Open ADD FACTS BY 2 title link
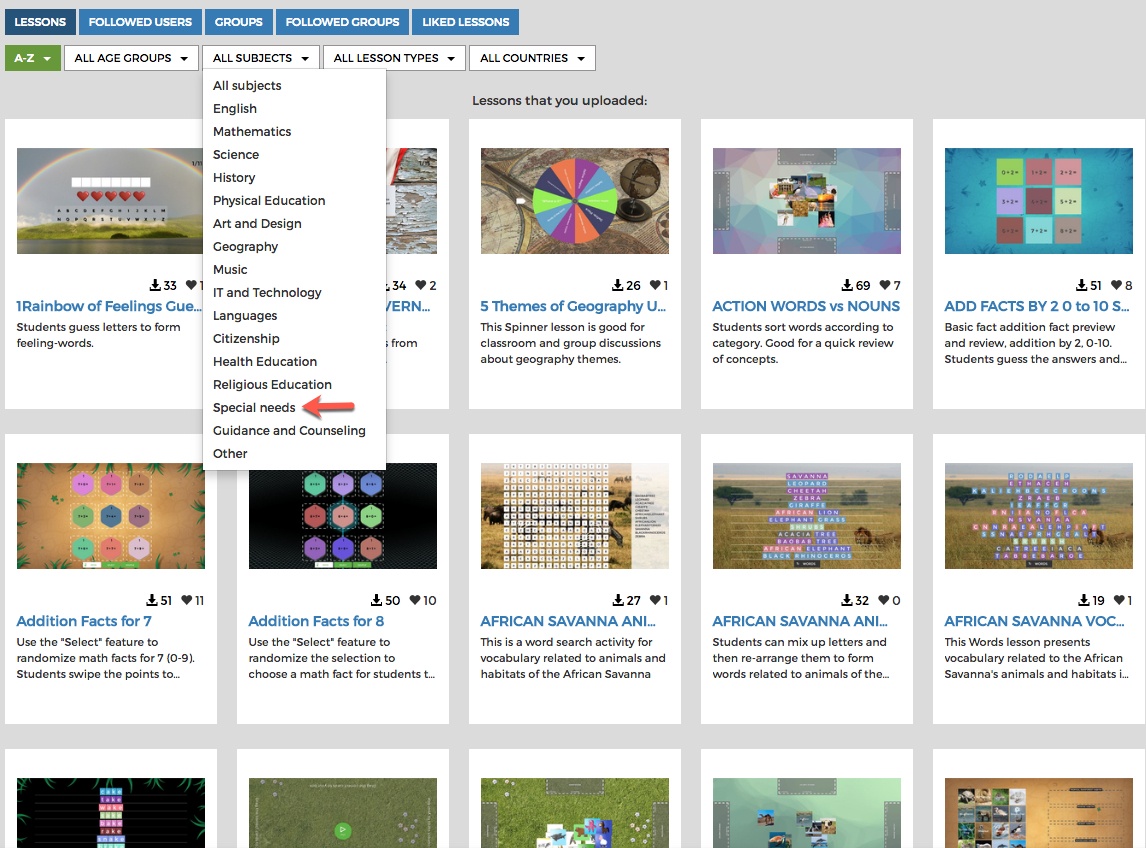This screenshot has height=848, width=1146. [1037, 306]
